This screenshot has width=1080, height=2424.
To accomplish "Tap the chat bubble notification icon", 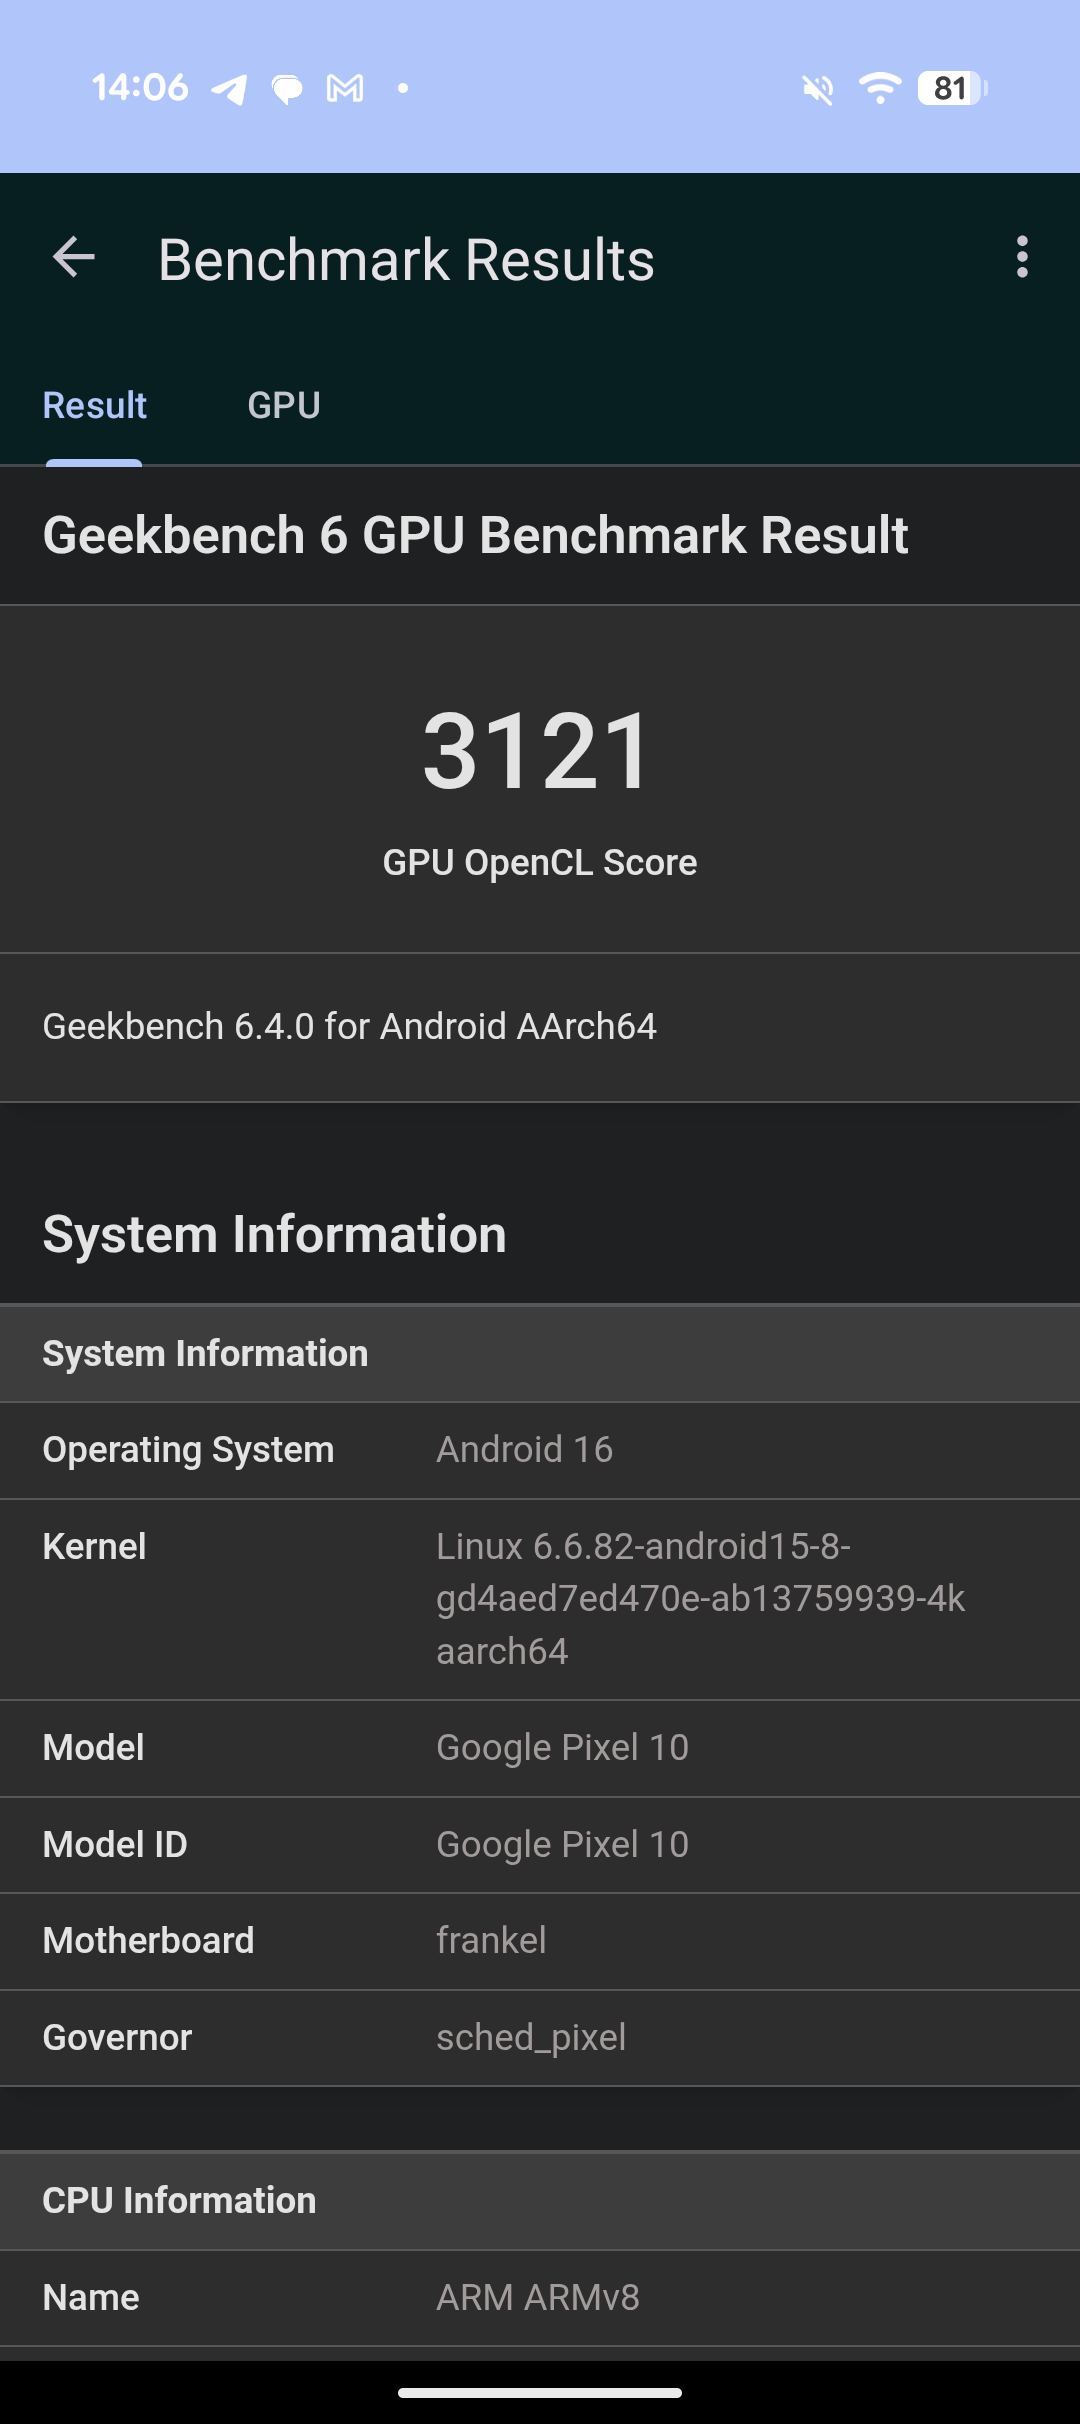I will pos(287,90).
